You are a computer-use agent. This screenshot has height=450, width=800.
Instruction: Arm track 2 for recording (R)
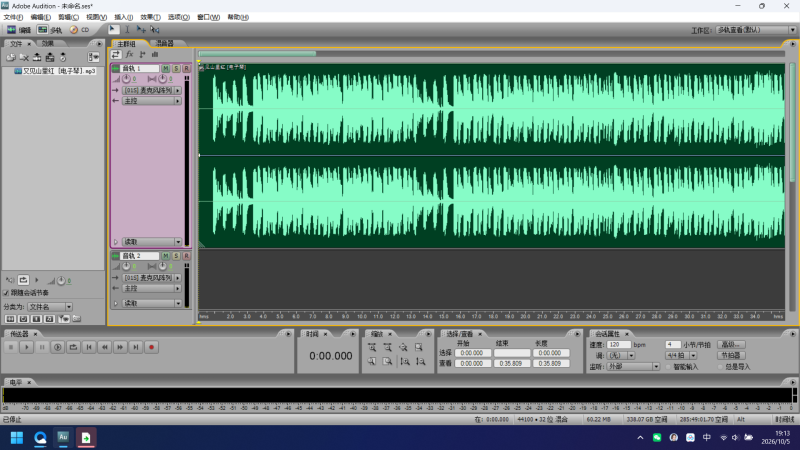[x=186, y=256]
